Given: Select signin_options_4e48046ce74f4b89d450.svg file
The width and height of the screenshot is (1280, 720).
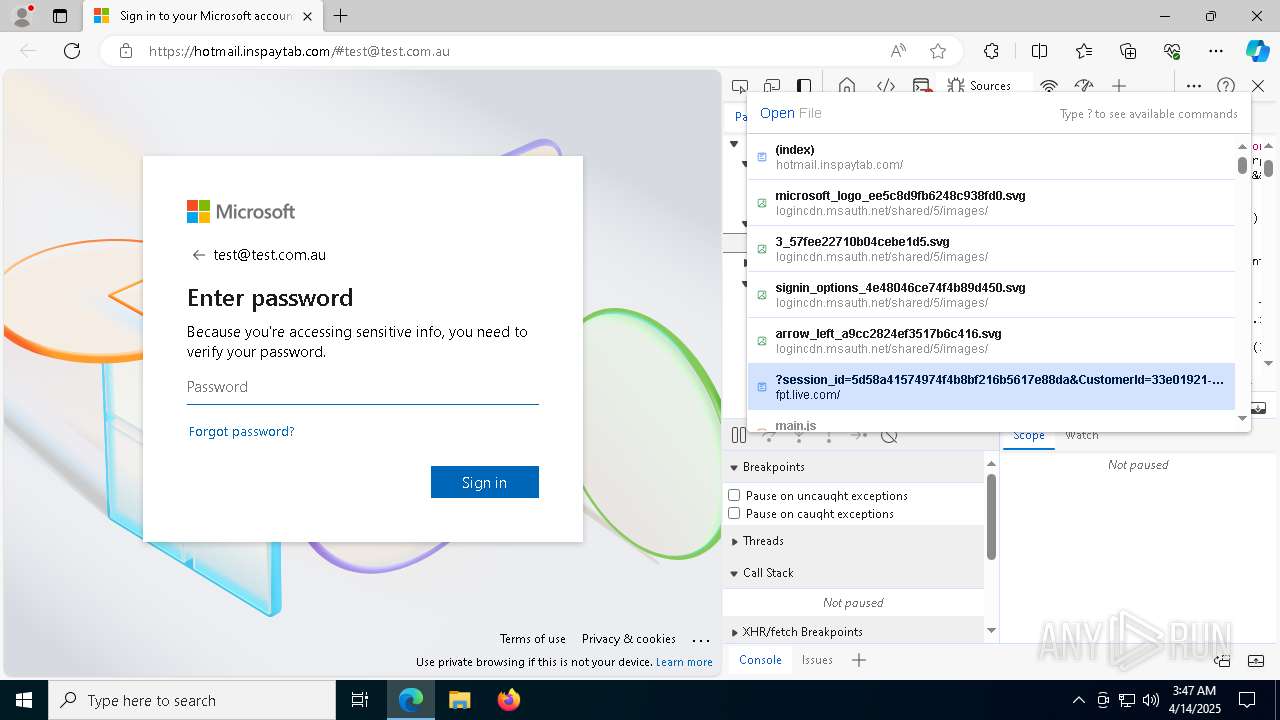Looking at the screenshot, I should click(991, 295).
